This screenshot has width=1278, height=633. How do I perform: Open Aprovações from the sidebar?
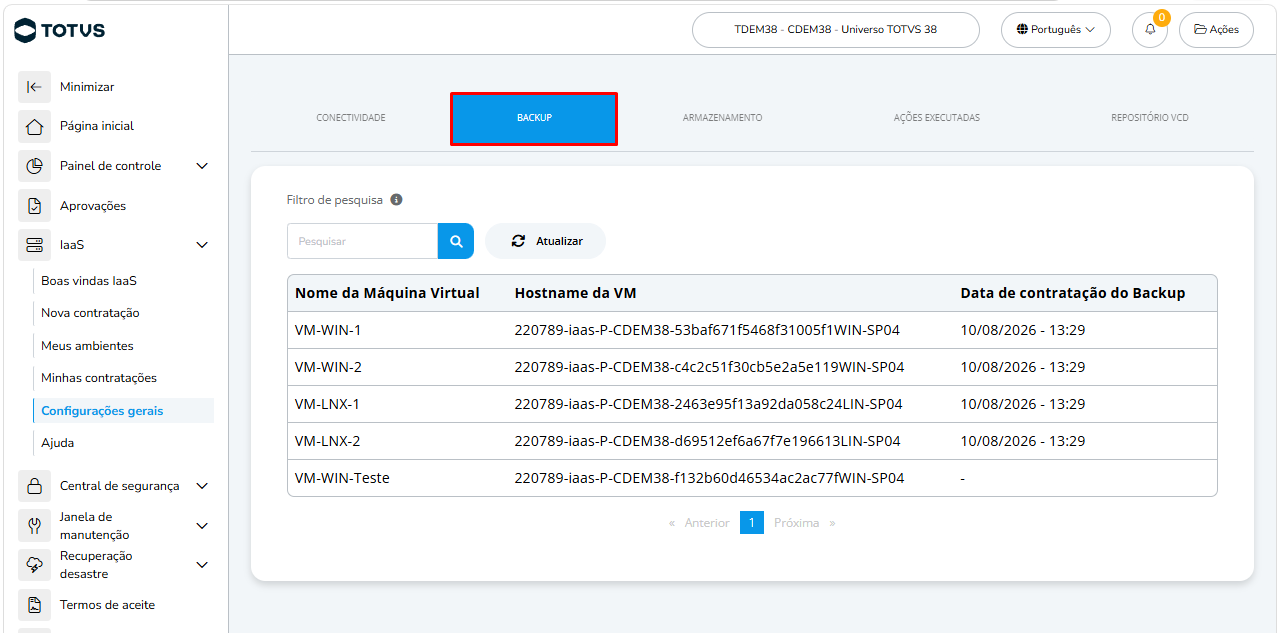(93, 206)
